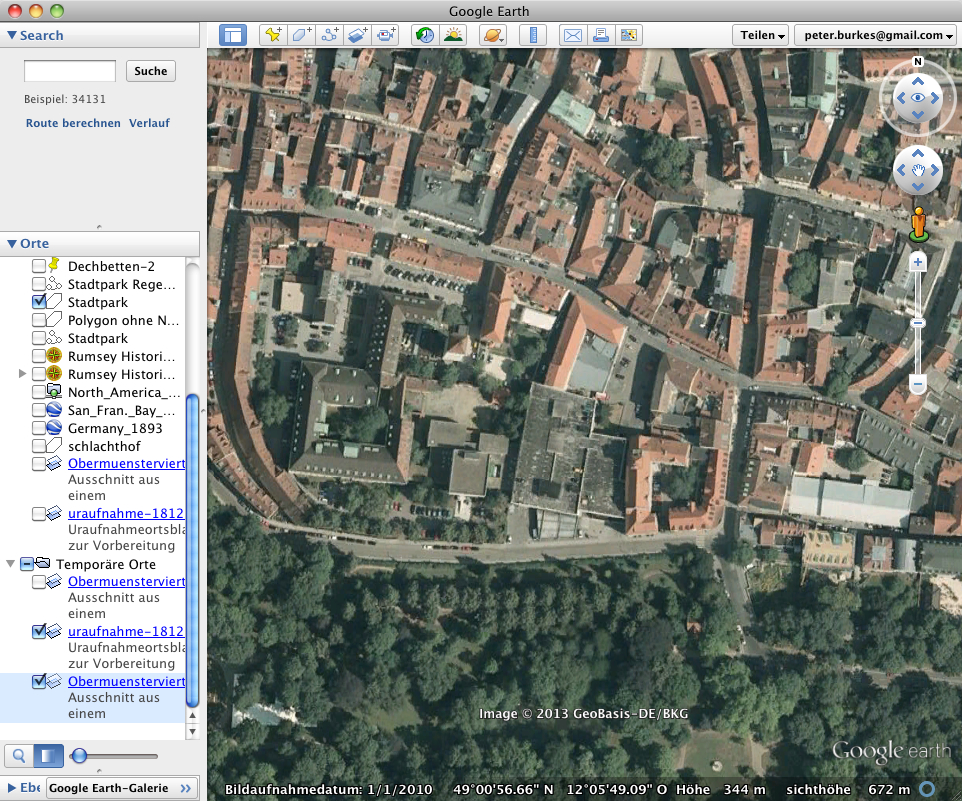Show sunlight across the landscape
962x801 pixels.
[453, 35]
